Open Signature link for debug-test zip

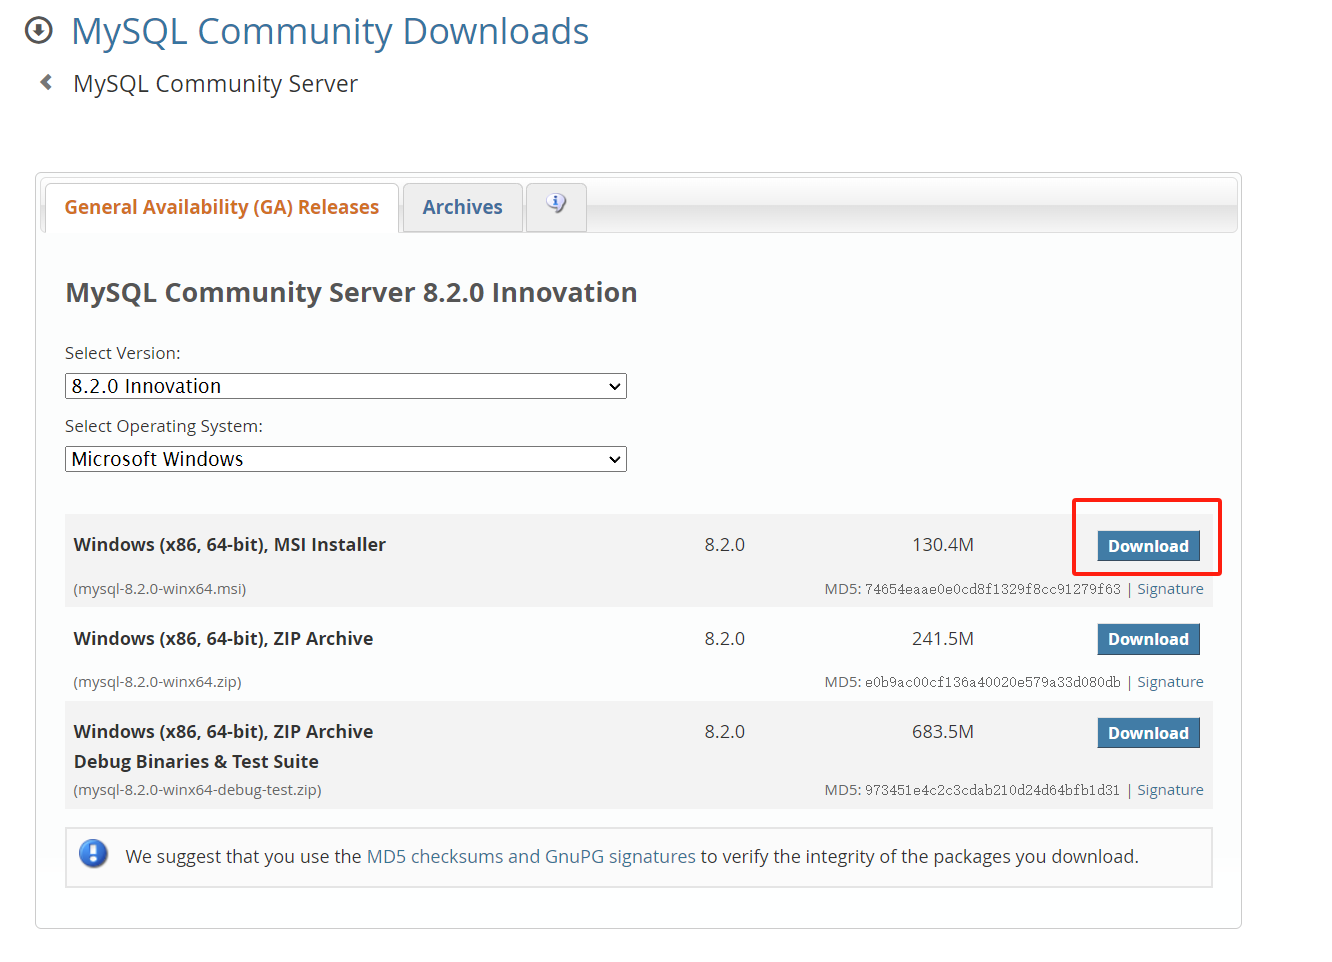pos(1170,790)
